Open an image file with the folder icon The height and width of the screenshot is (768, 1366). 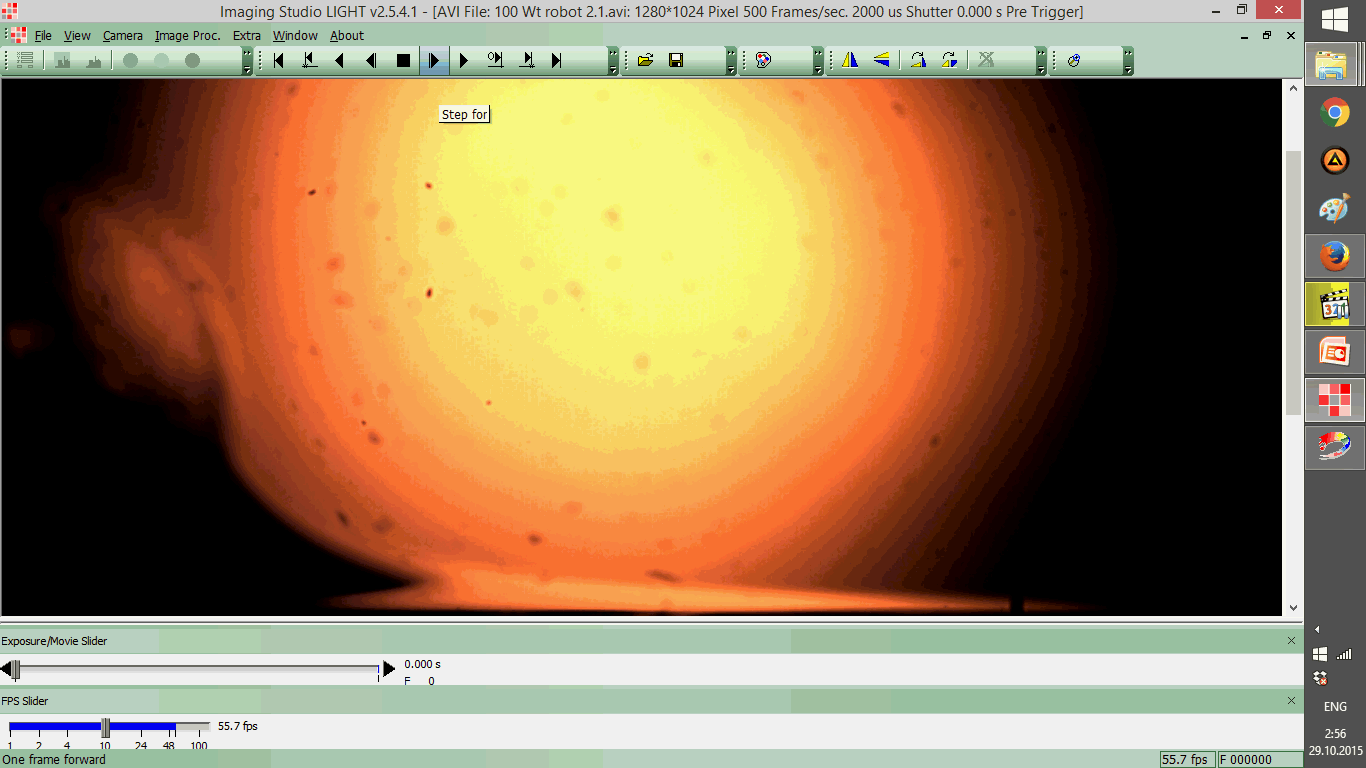[x=645, y=61]
